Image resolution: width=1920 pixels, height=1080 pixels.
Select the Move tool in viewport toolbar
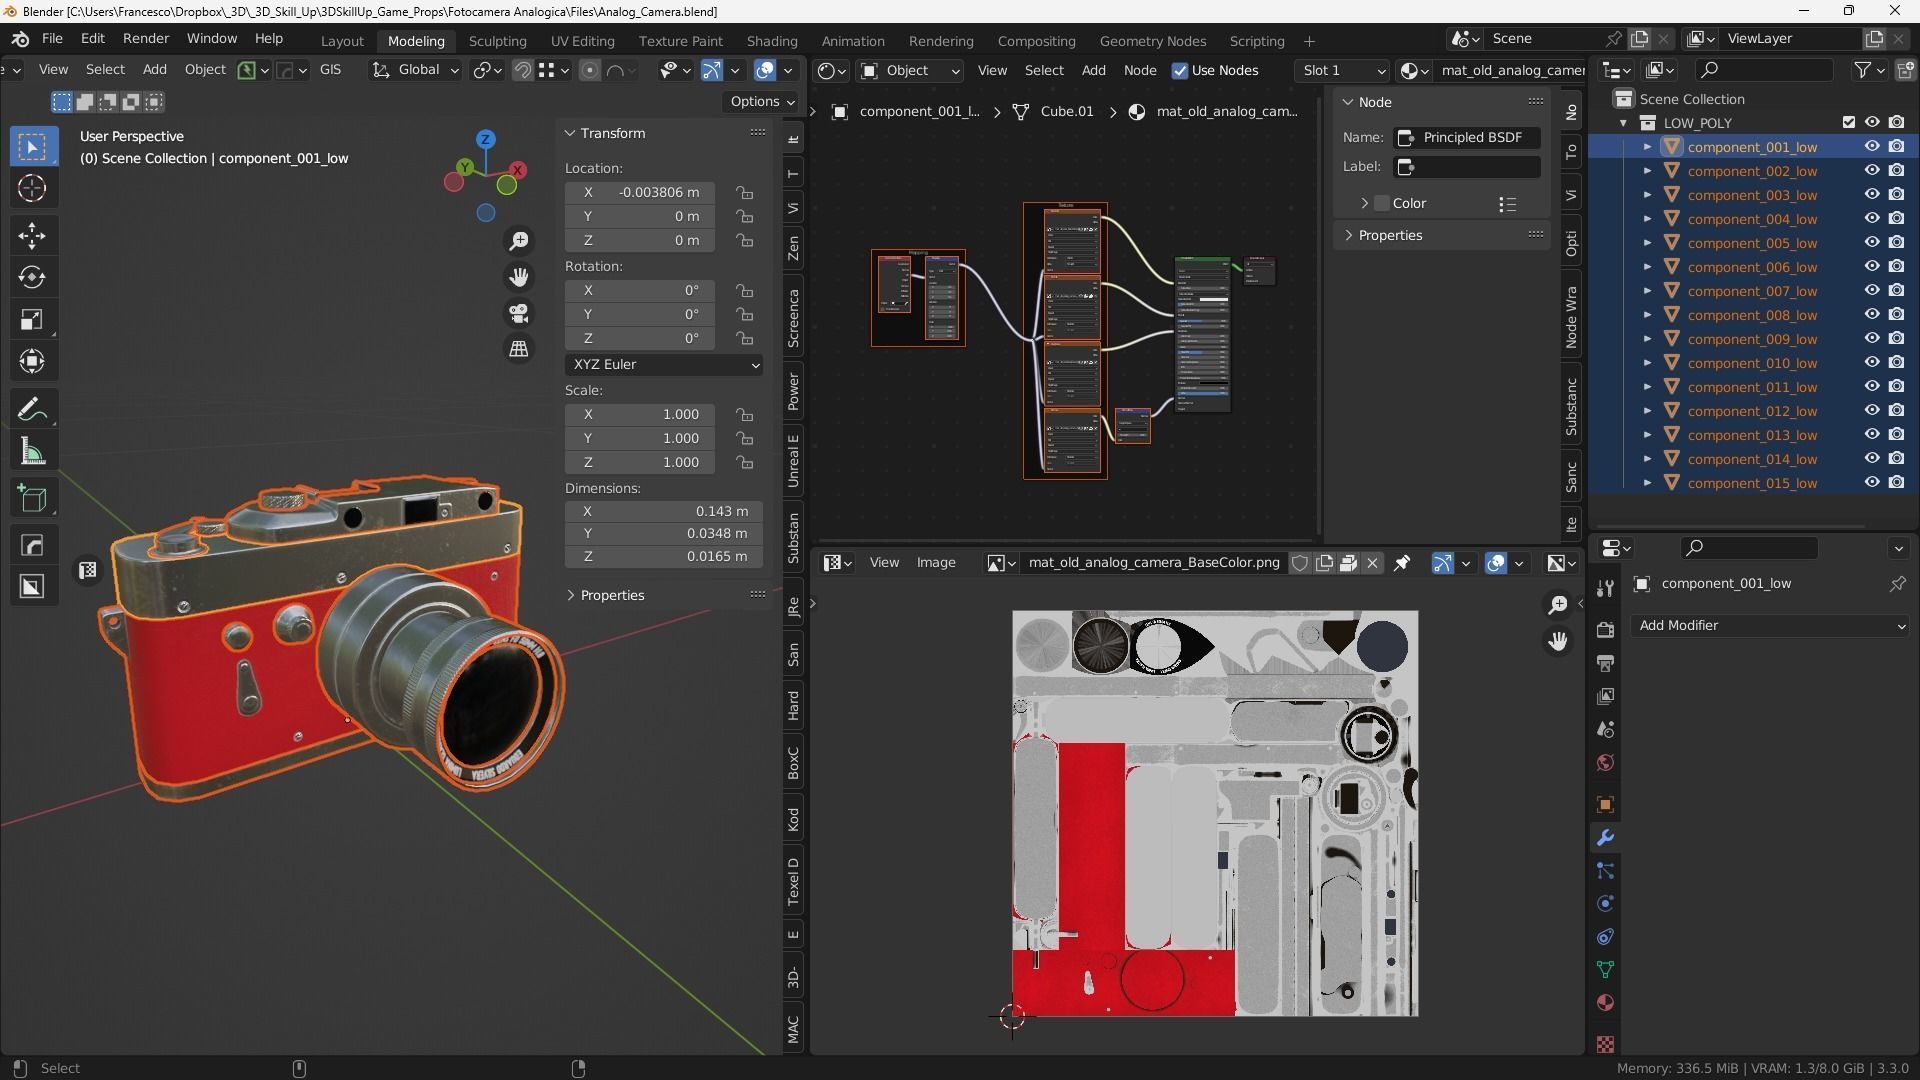tap(32, 236)
